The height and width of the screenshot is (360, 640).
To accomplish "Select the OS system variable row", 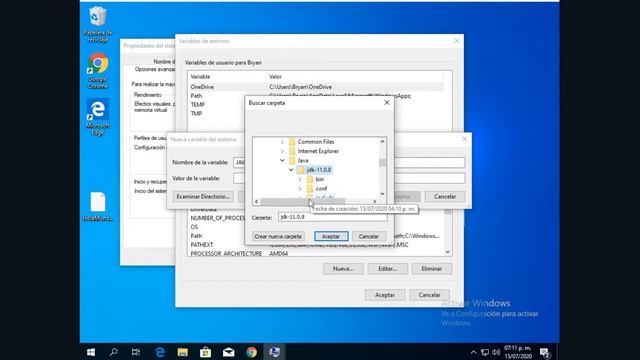I will pos(316,227).
